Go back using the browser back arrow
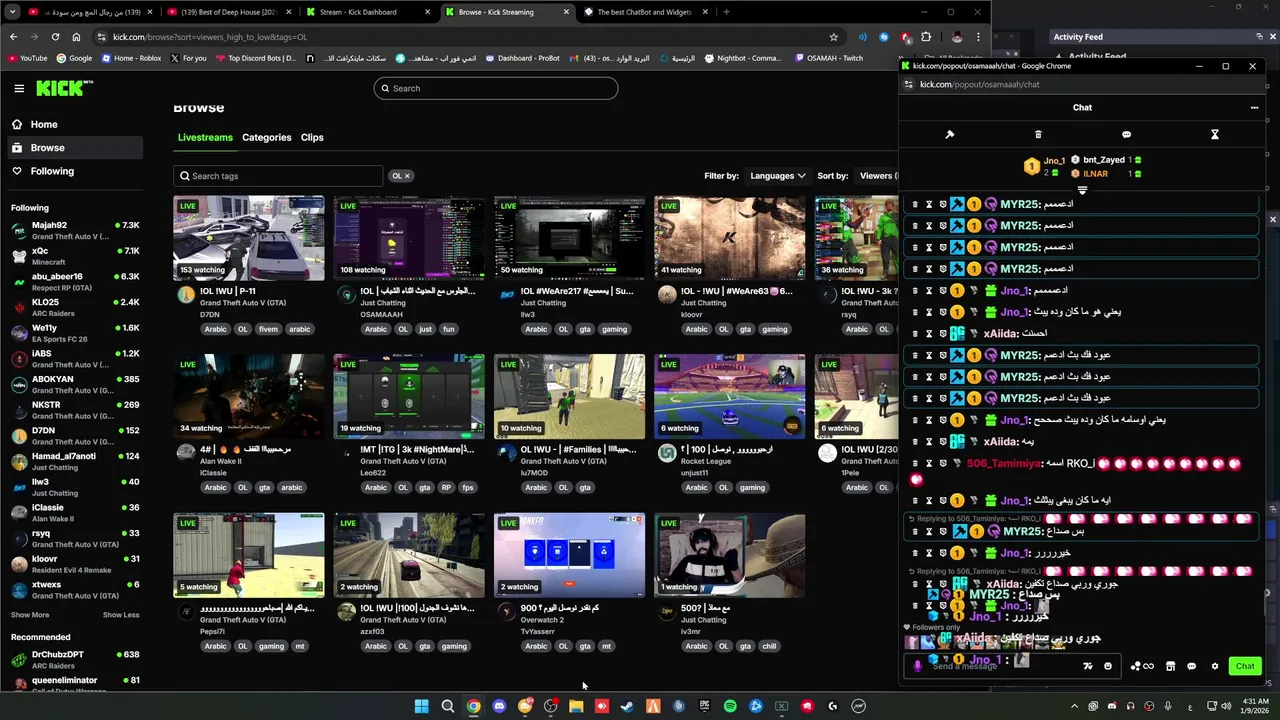The height and width of the screenshot is (720, 1280). [13, 37]
